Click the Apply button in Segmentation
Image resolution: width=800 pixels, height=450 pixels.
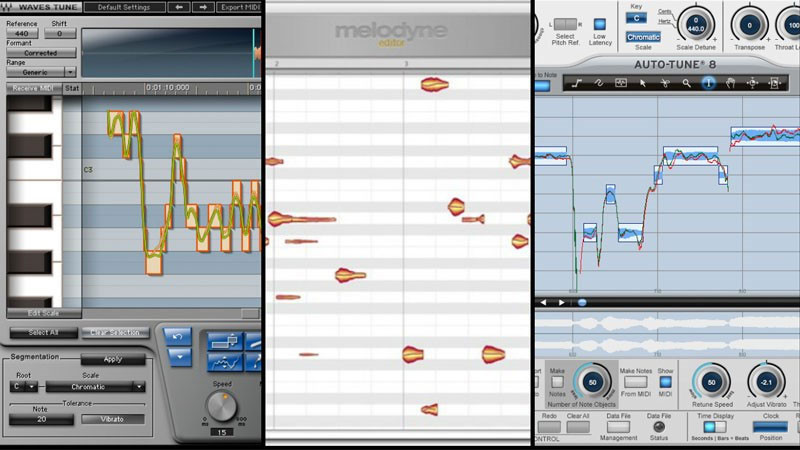[112, 358]
